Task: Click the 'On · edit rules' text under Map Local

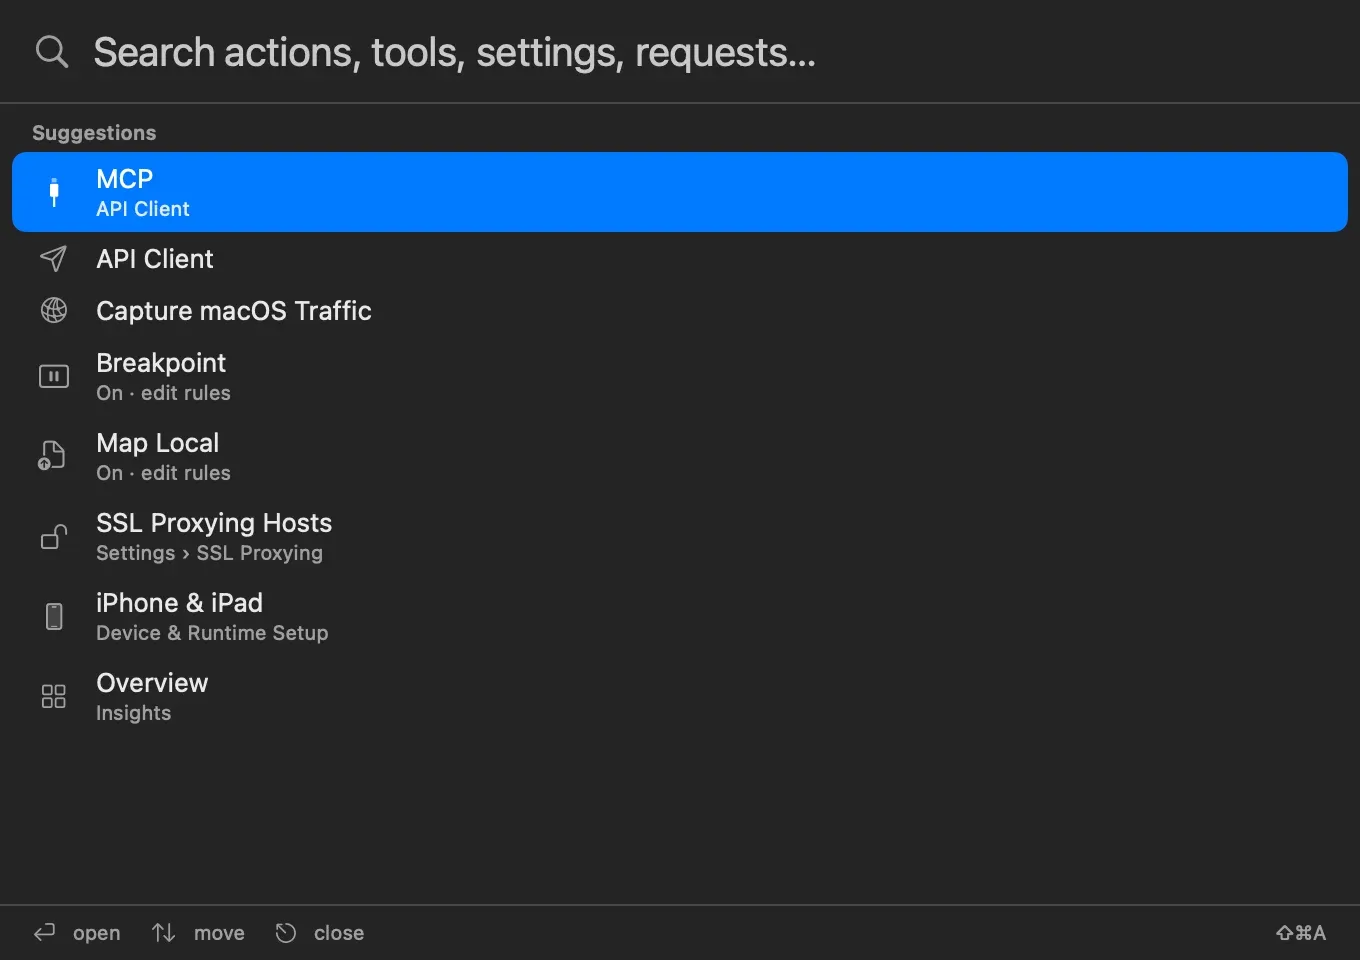Action: (163, 473)
